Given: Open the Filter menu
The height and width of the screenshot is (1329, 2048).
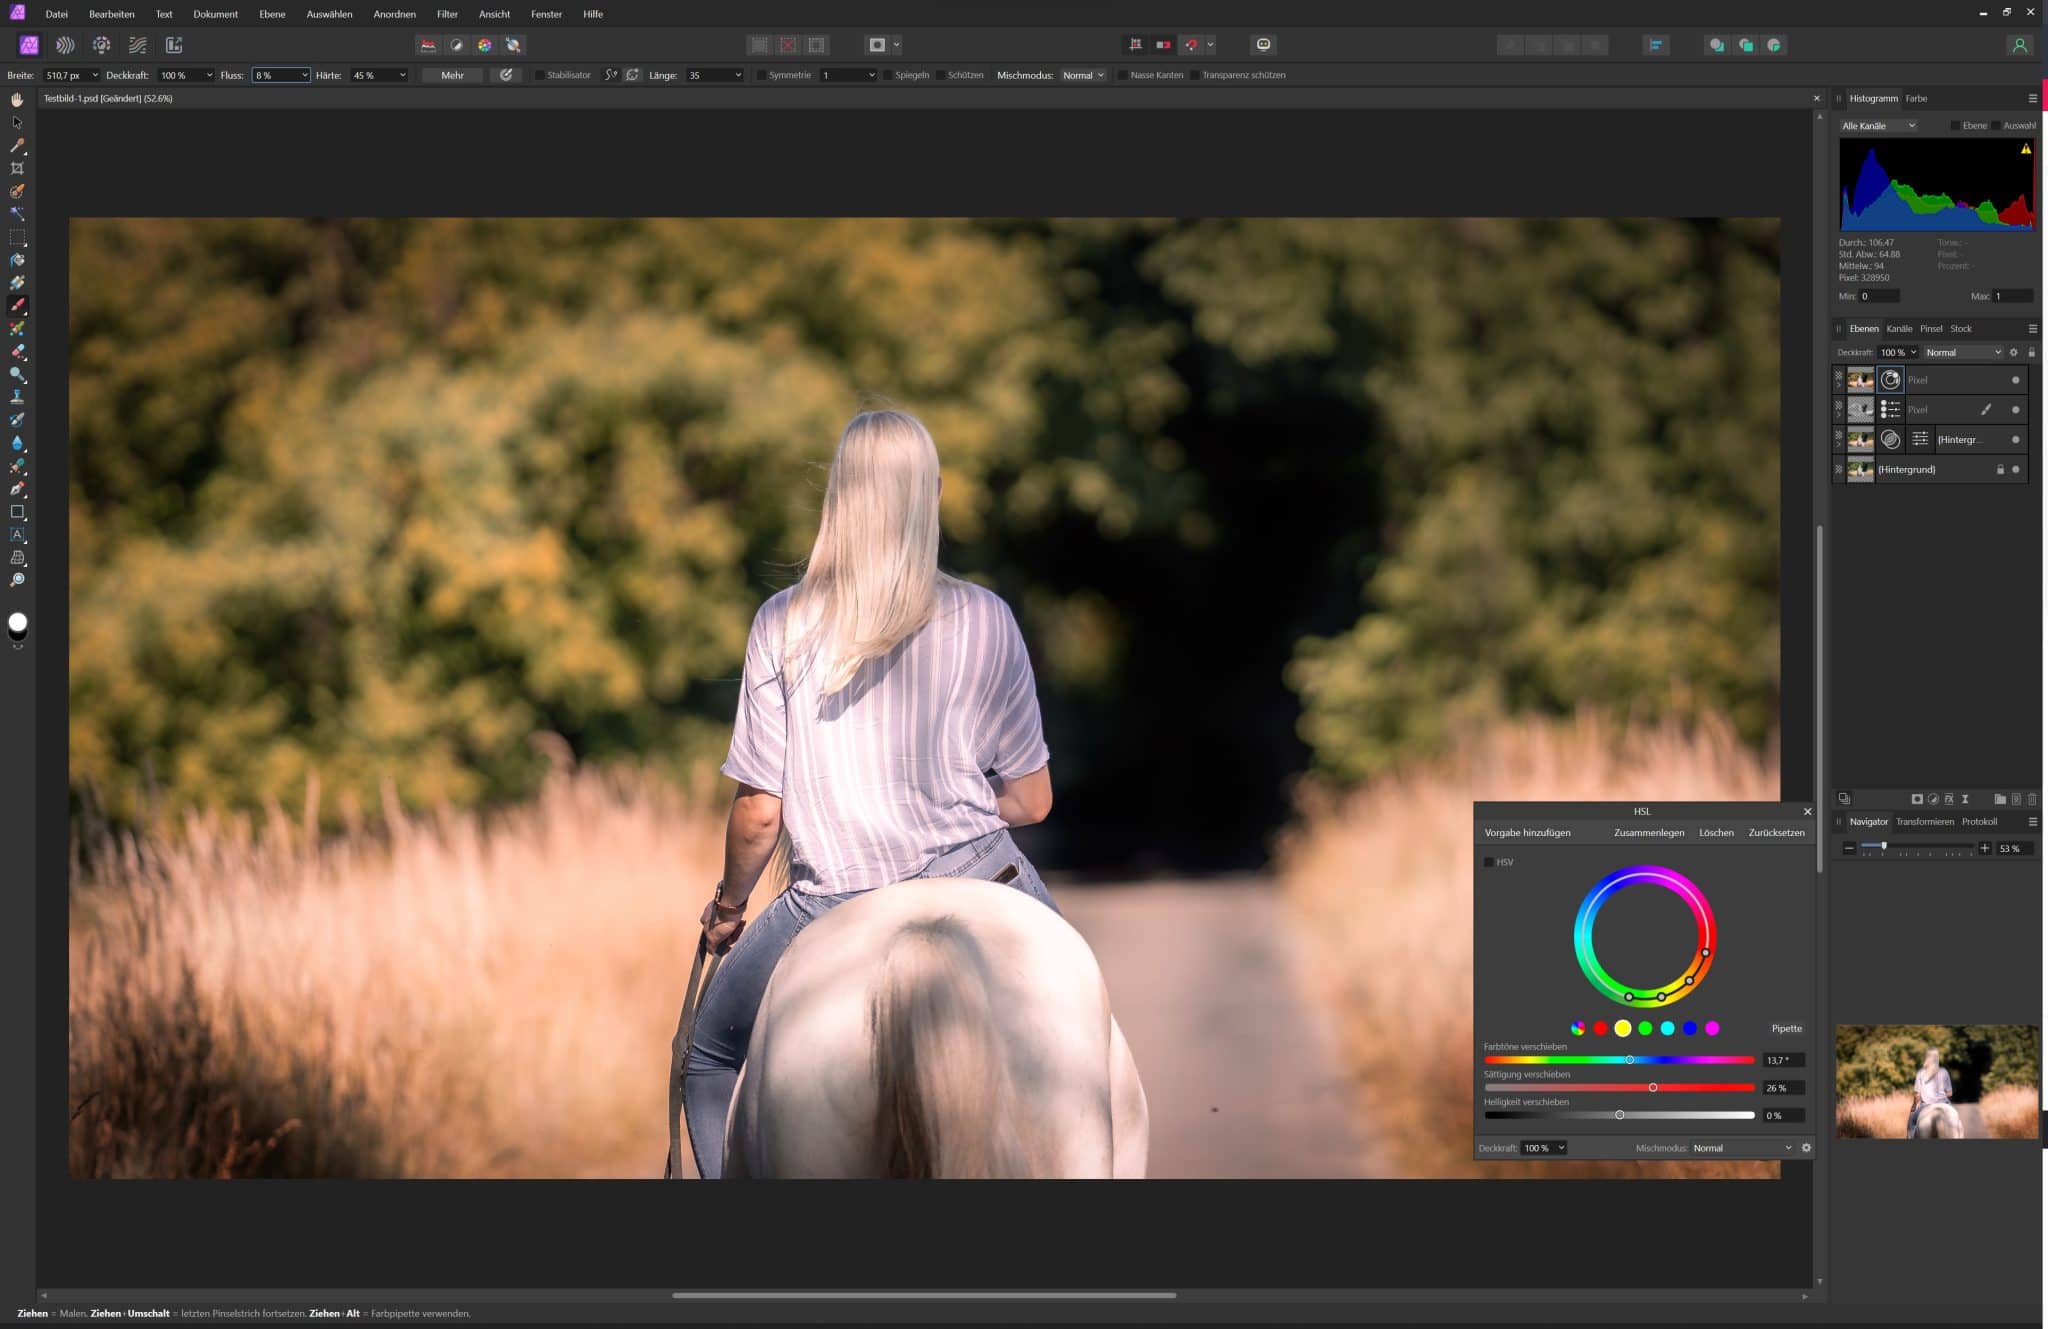Looking at the screenshot, I should point(447,14).
